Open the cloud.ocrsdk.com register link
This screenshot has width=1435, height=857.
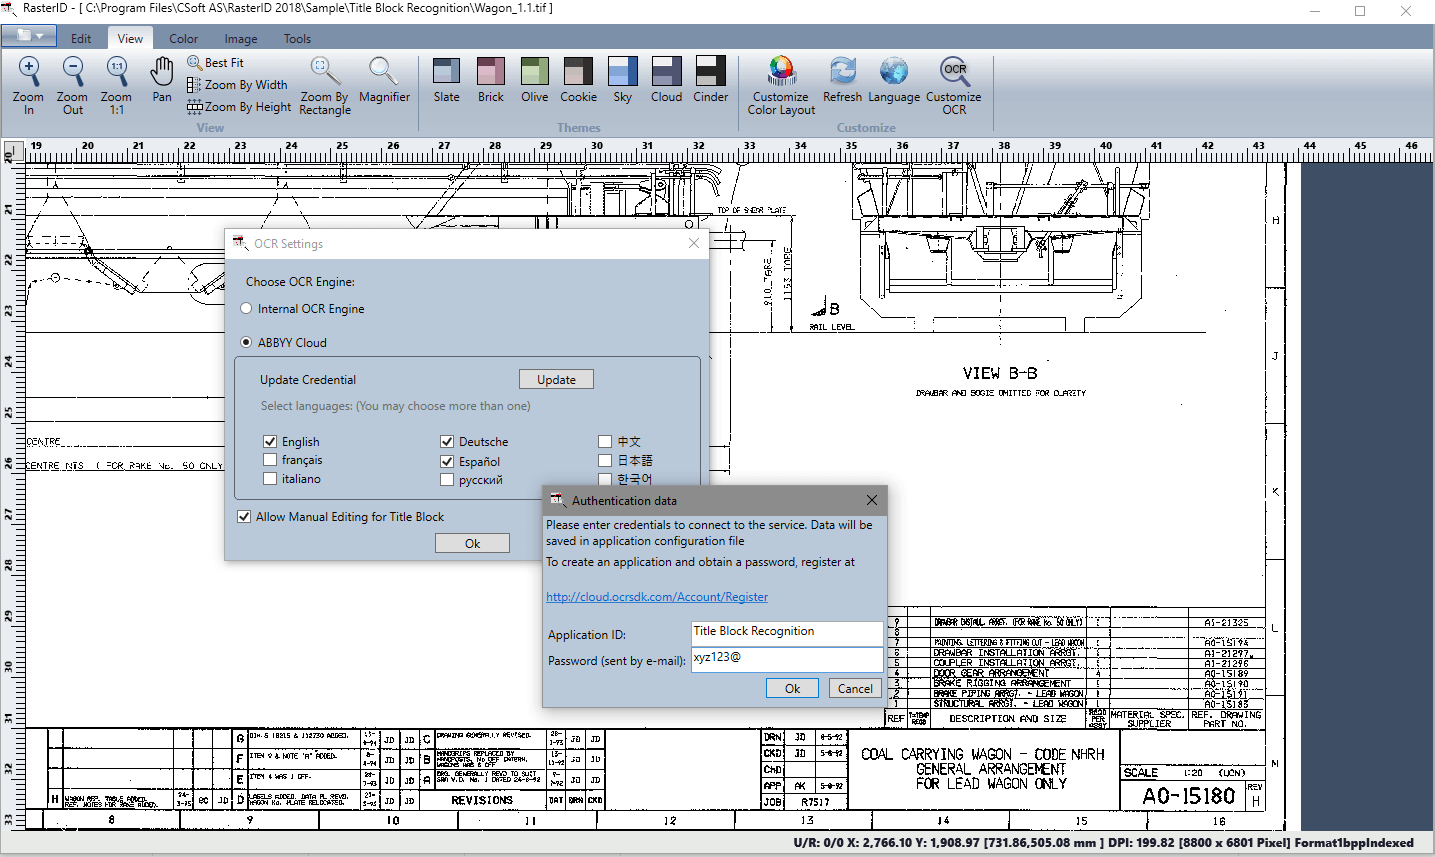(x=657, y=597)
